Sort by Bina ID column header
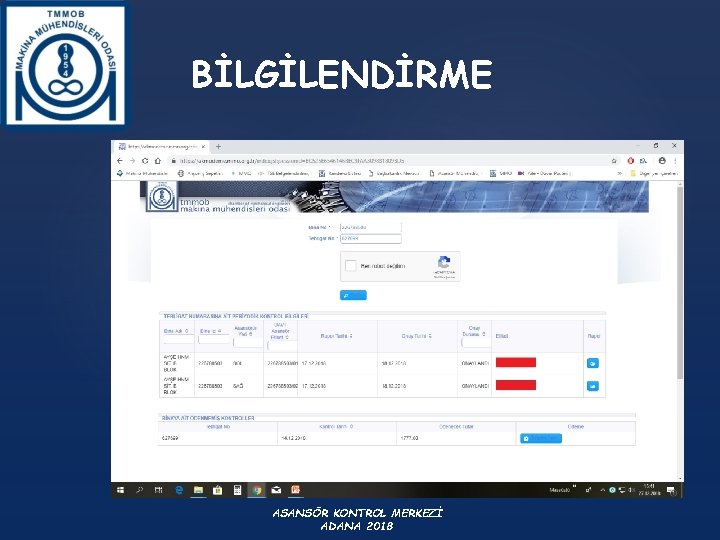 tap(211, 331)
